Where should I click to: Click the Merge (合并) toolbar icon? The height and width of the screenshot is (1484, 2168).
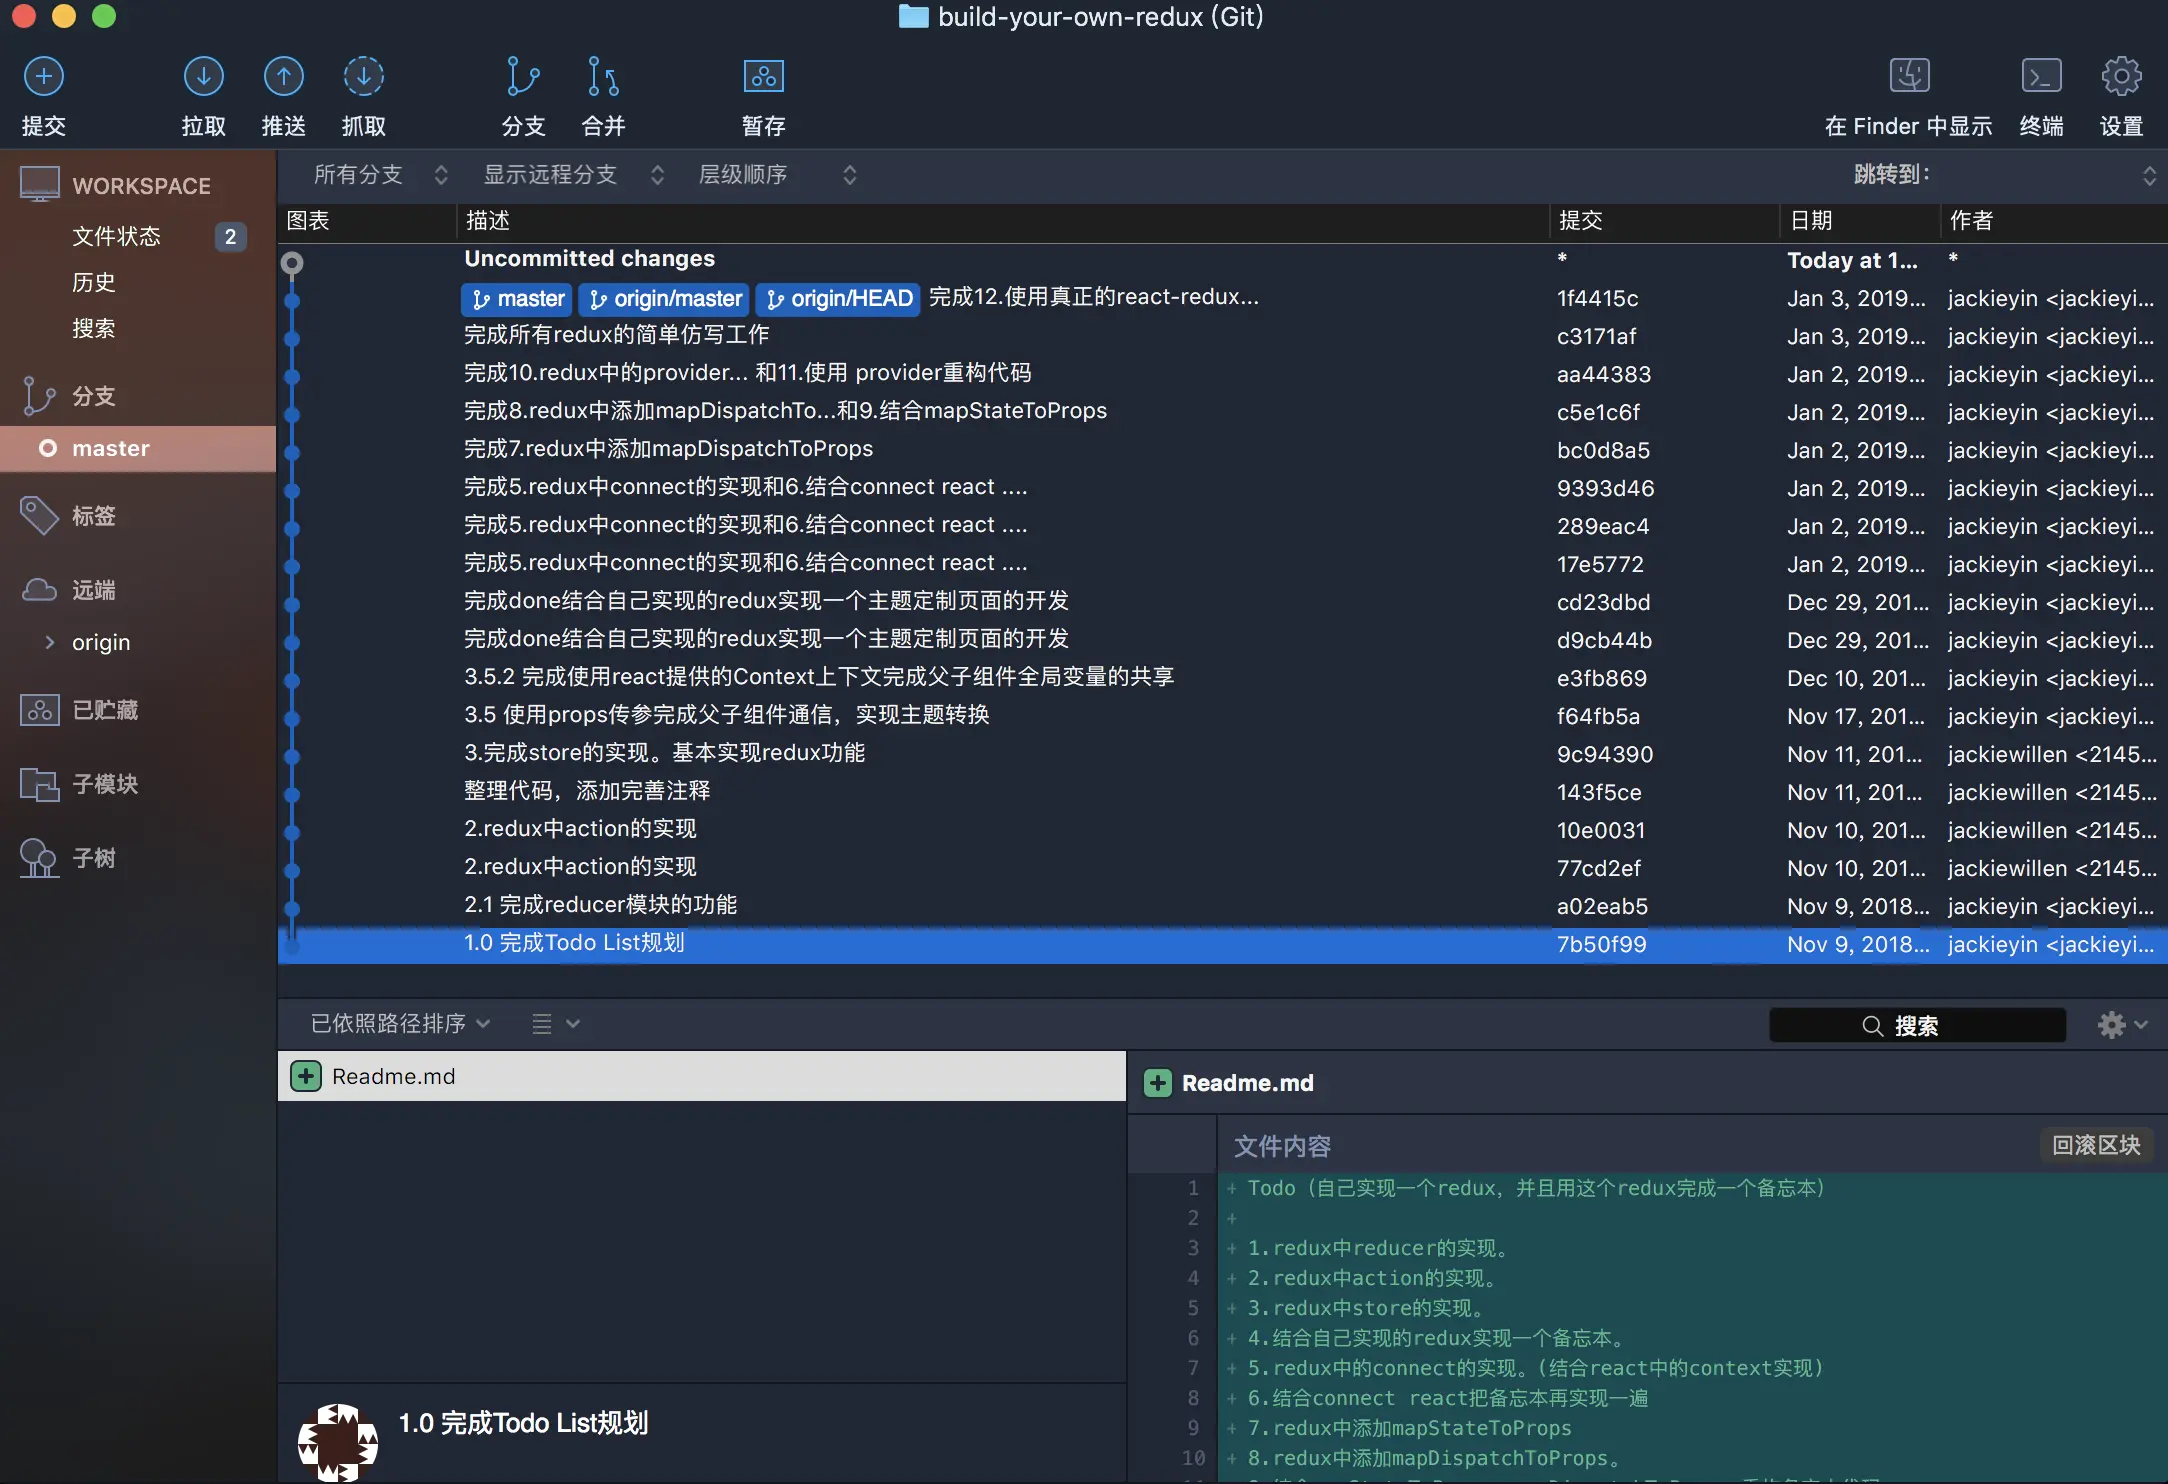(603, 77)
